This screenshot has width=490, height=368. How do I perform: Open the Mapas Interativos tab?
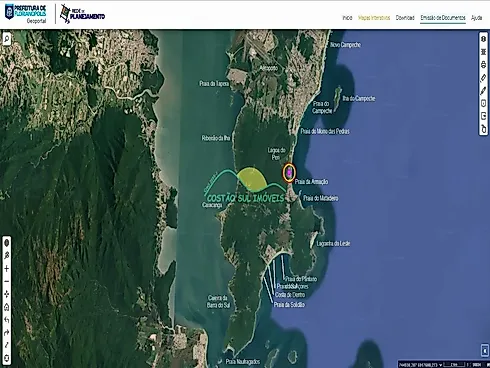[374, 18]
